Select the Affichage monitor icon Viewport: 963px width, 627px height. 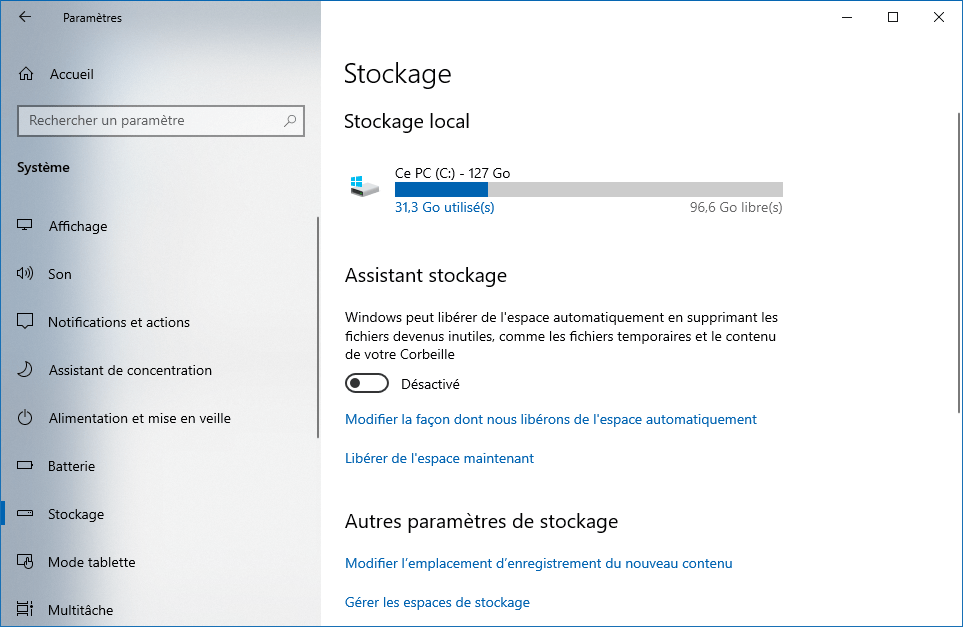[25, 225]
